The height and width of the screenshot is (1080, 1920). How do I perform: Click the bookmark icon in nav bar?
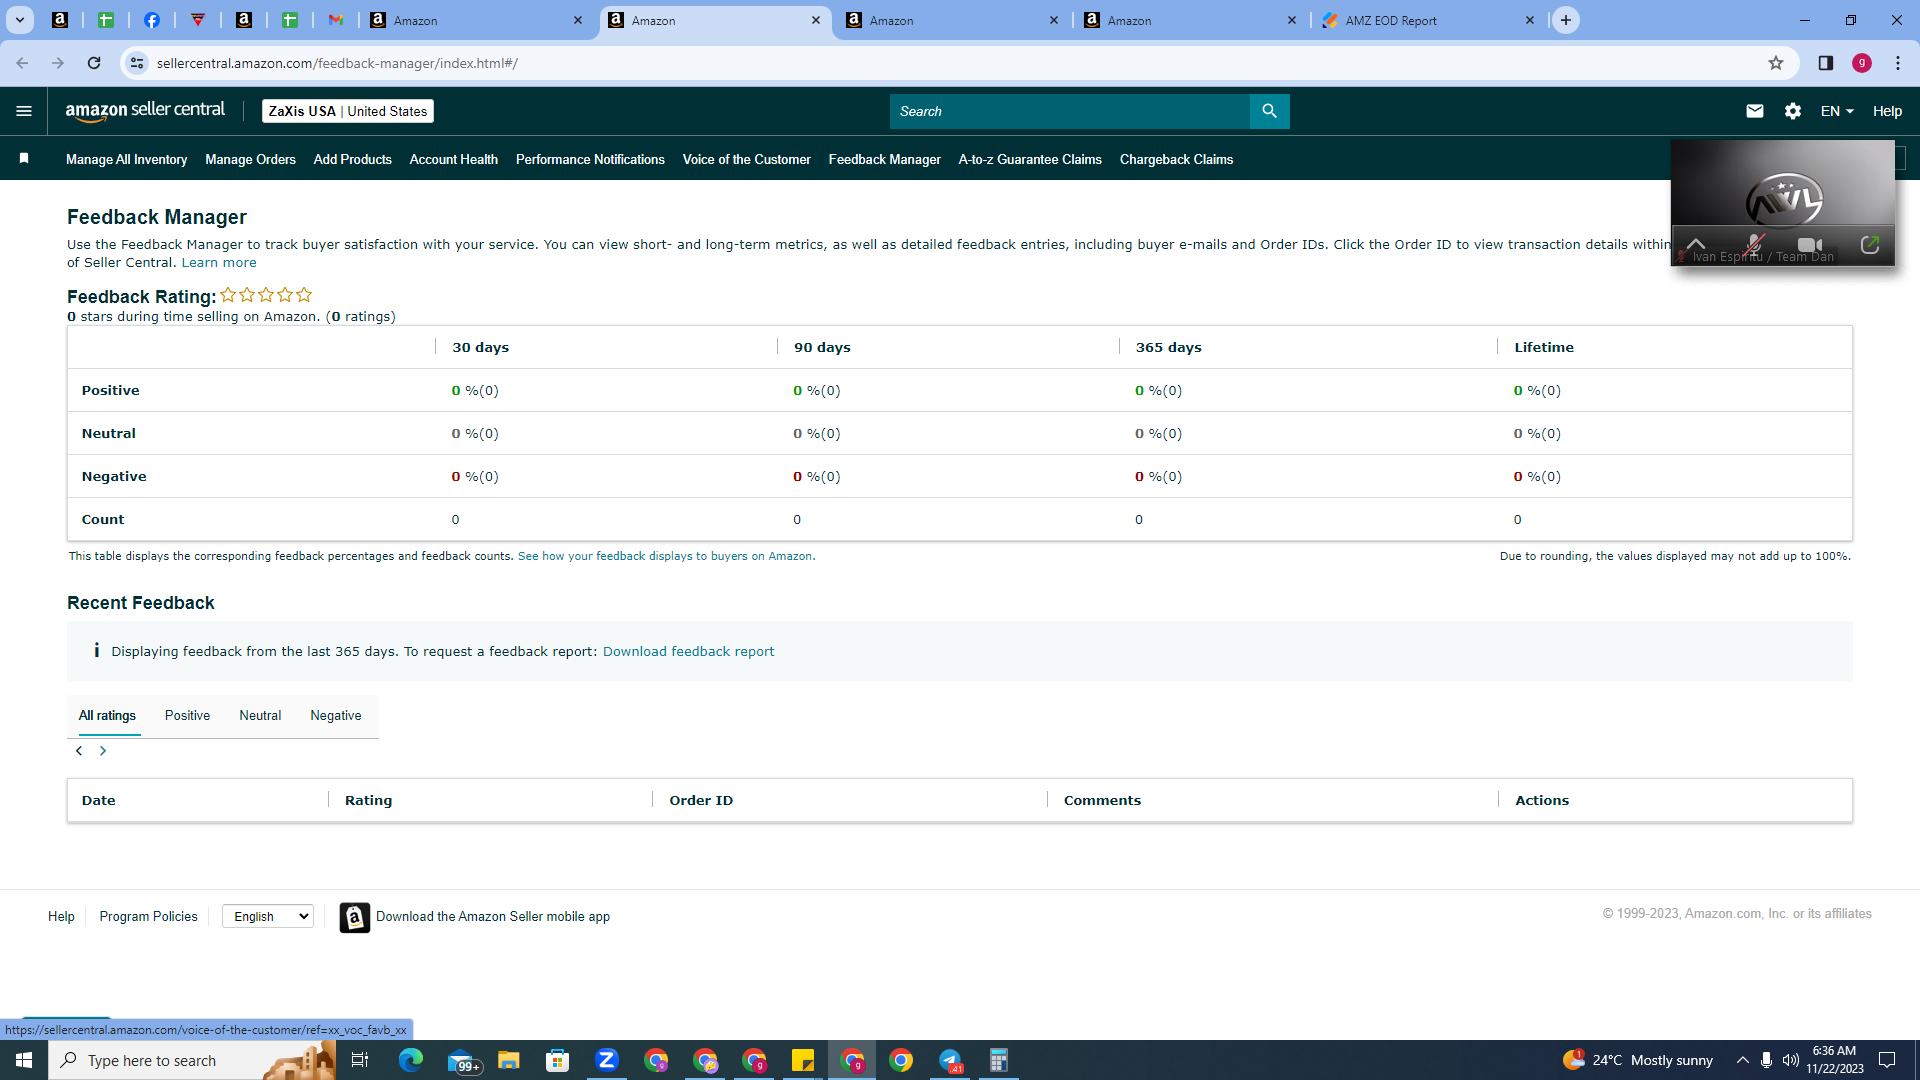(x=24, y=158)
